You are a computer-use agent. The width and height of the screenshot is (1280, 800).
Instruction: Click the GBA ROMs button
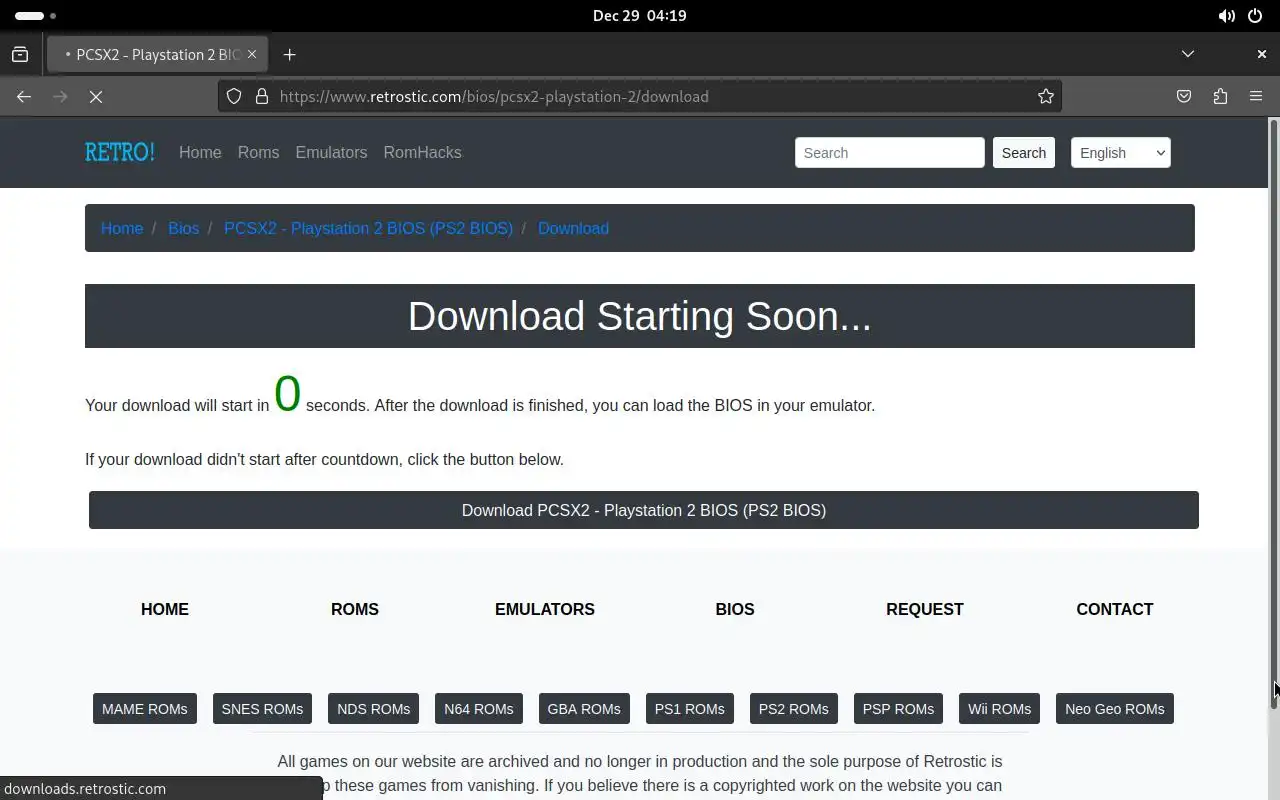(584, 709)
